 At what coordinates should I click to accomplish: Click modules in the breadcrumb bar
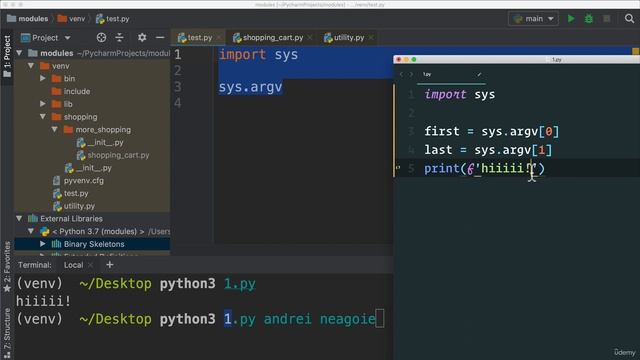click(x=27, y=19)
